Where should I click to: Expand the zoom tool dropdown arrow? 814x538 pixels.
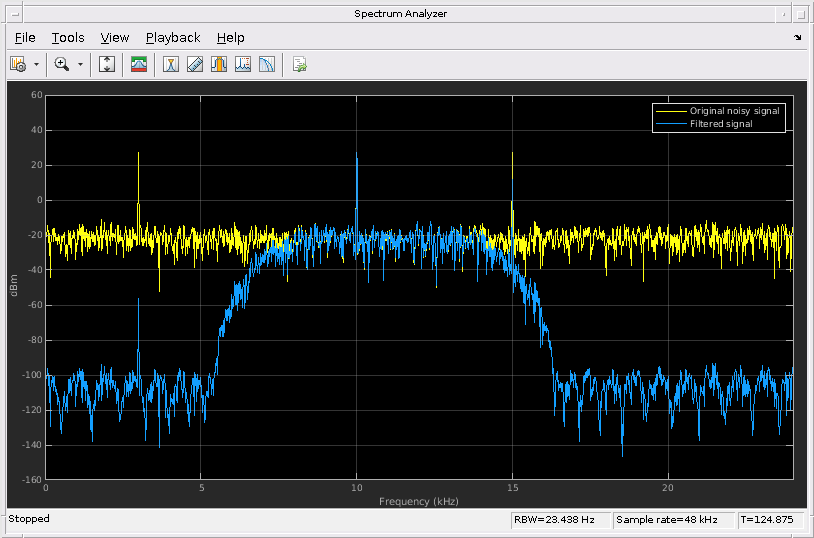coord(81,64)
